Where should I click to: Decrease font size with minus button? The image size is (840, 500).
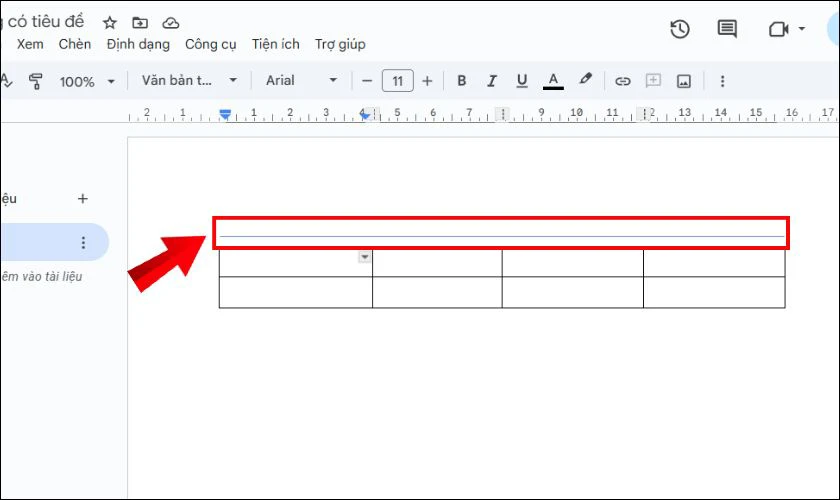(x=367, y=81)
